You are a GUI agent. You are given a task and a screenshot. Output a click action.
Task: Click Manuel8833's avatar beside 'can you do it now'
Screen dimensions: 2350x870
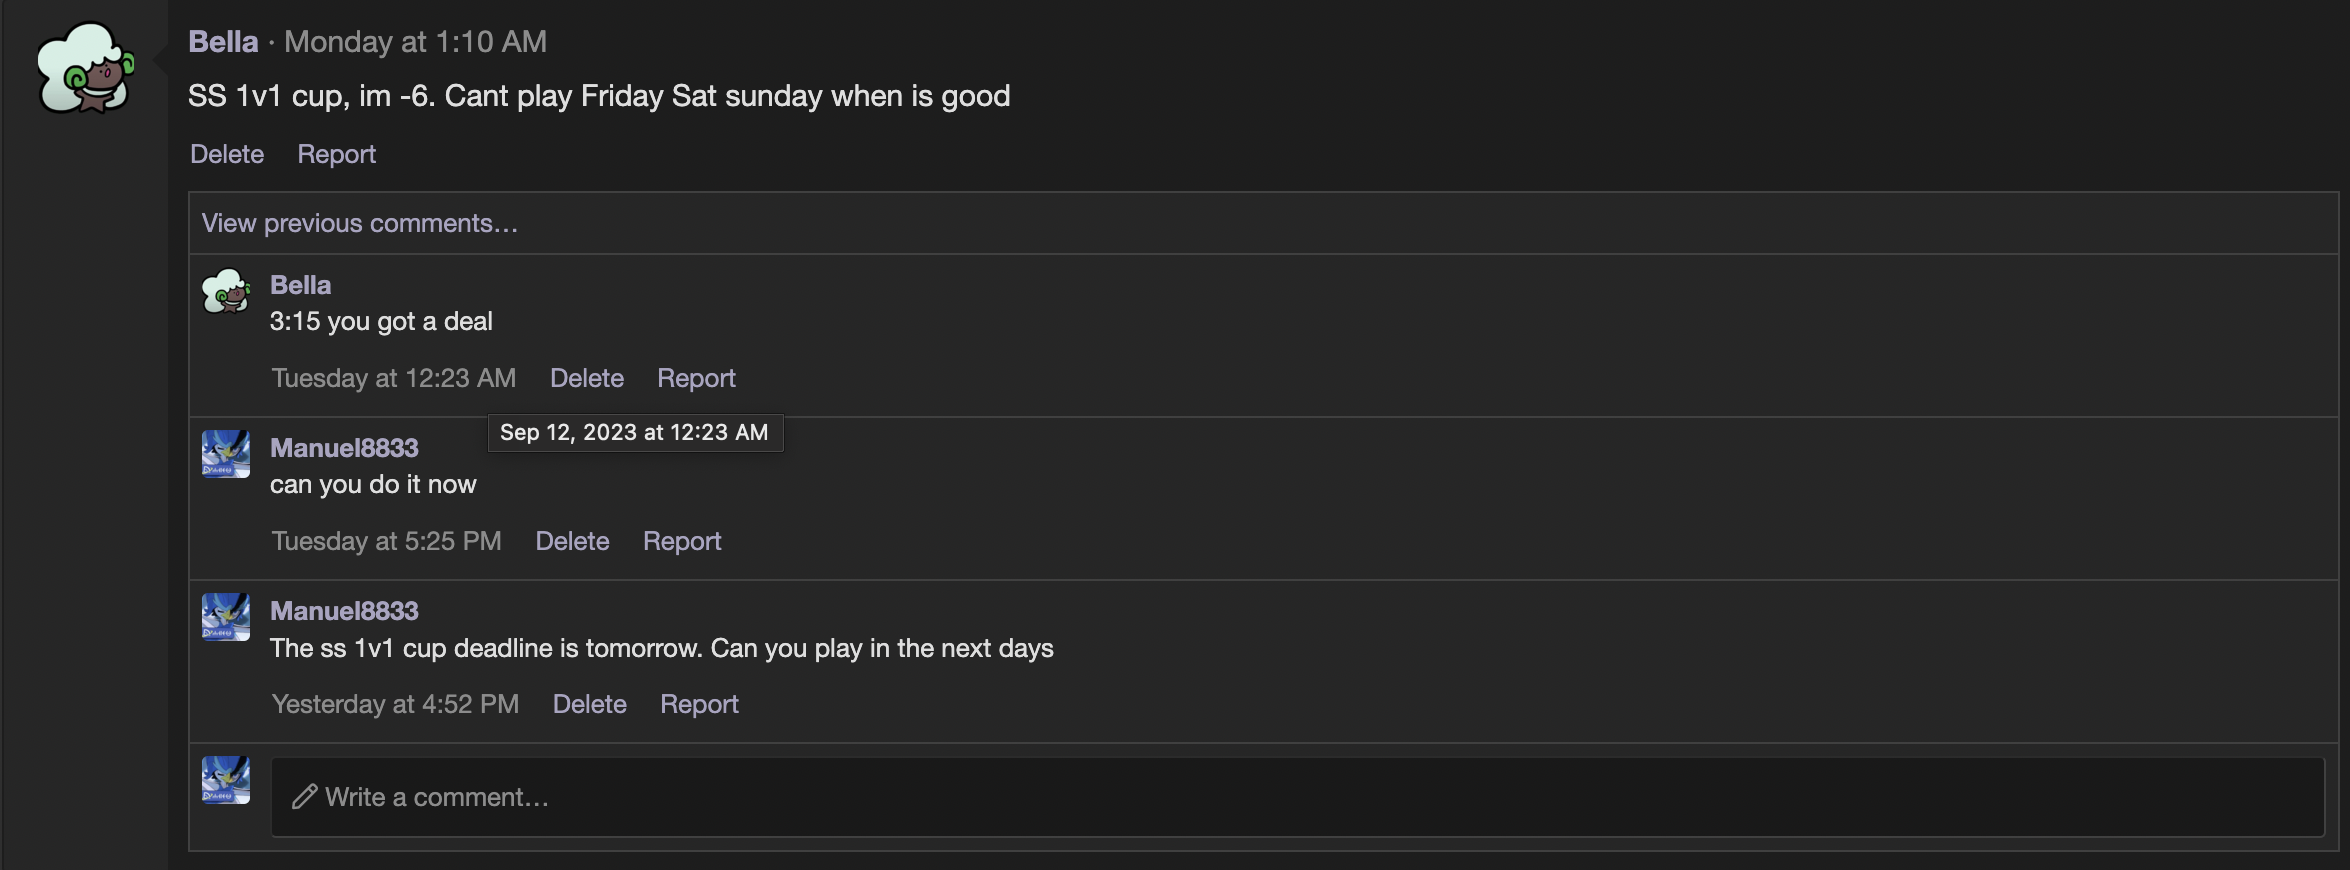226,454
